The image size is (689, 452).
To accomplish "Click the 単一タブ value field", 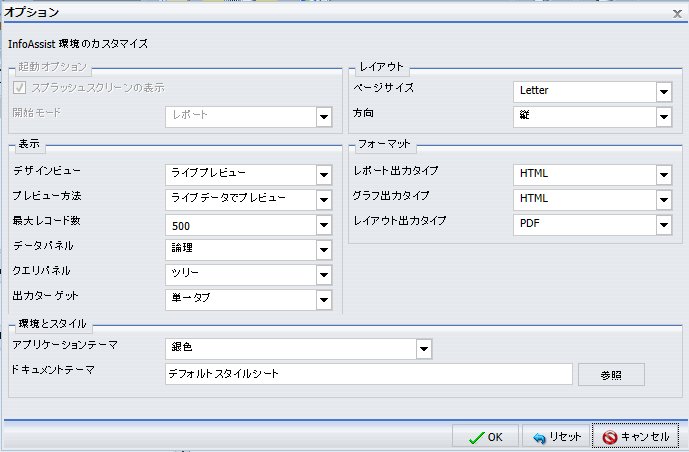I will point(241,300).
